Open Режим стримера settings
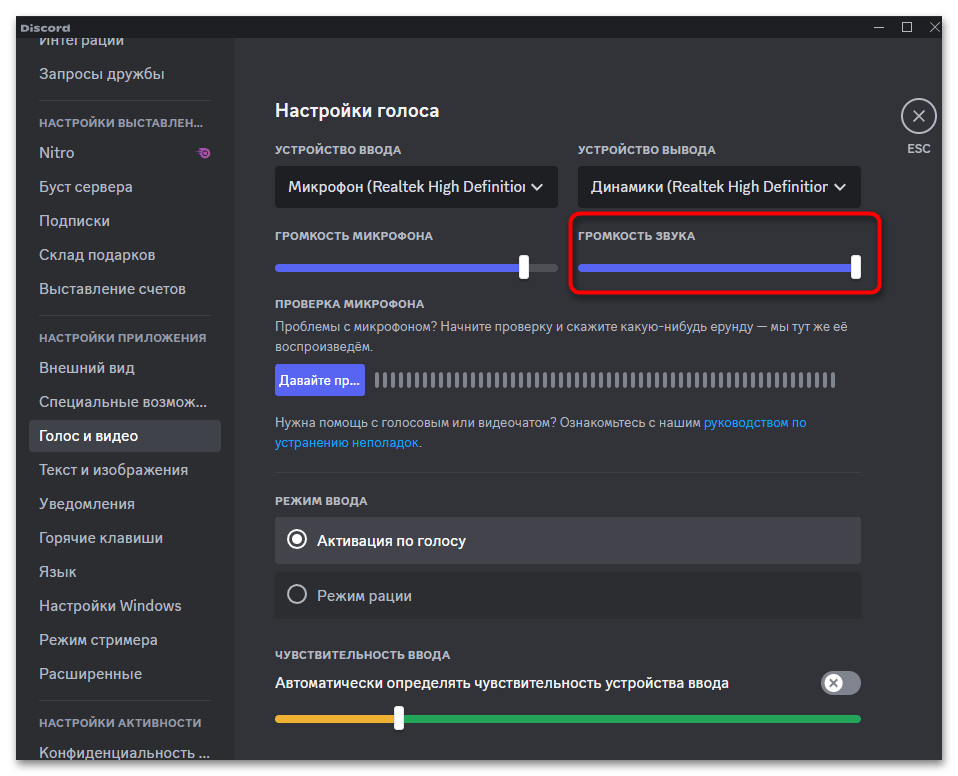This screenshot has height=776, width=958. [x=125, y=640]
